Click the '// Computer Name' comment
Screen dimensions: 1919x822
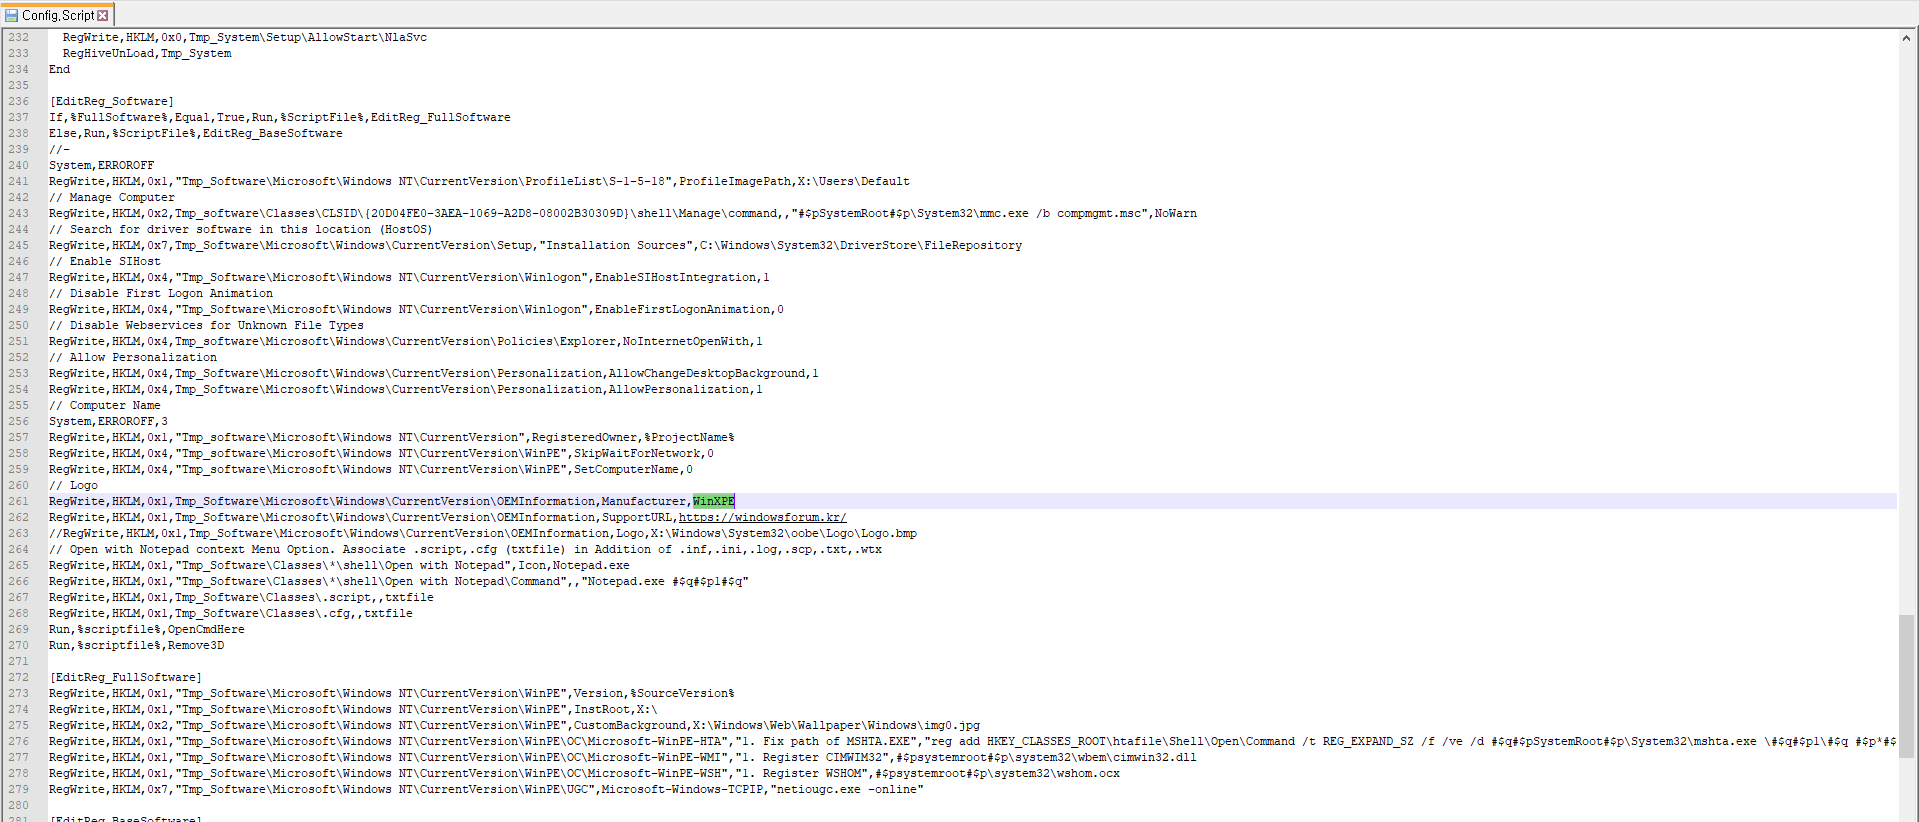(104, 405)
